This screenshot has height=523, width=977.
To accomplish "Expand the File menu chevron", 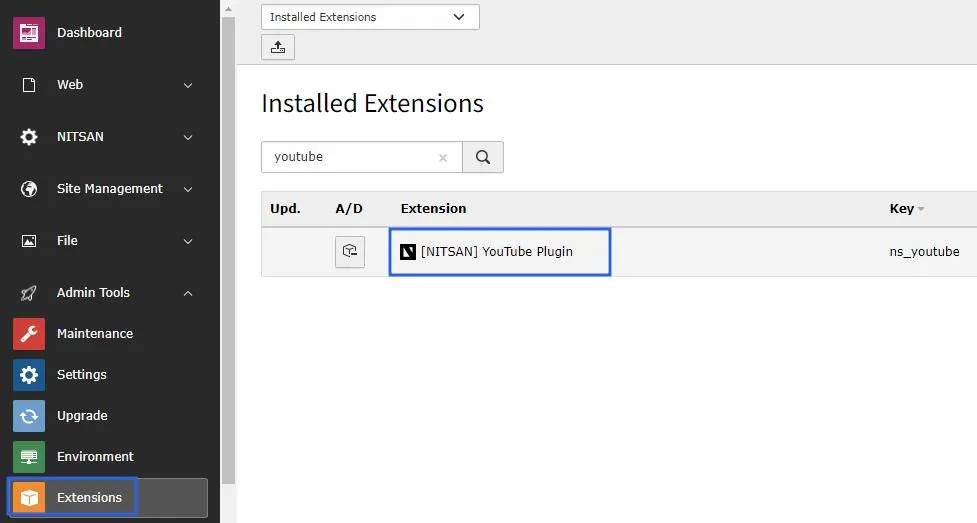I will 188,241.
